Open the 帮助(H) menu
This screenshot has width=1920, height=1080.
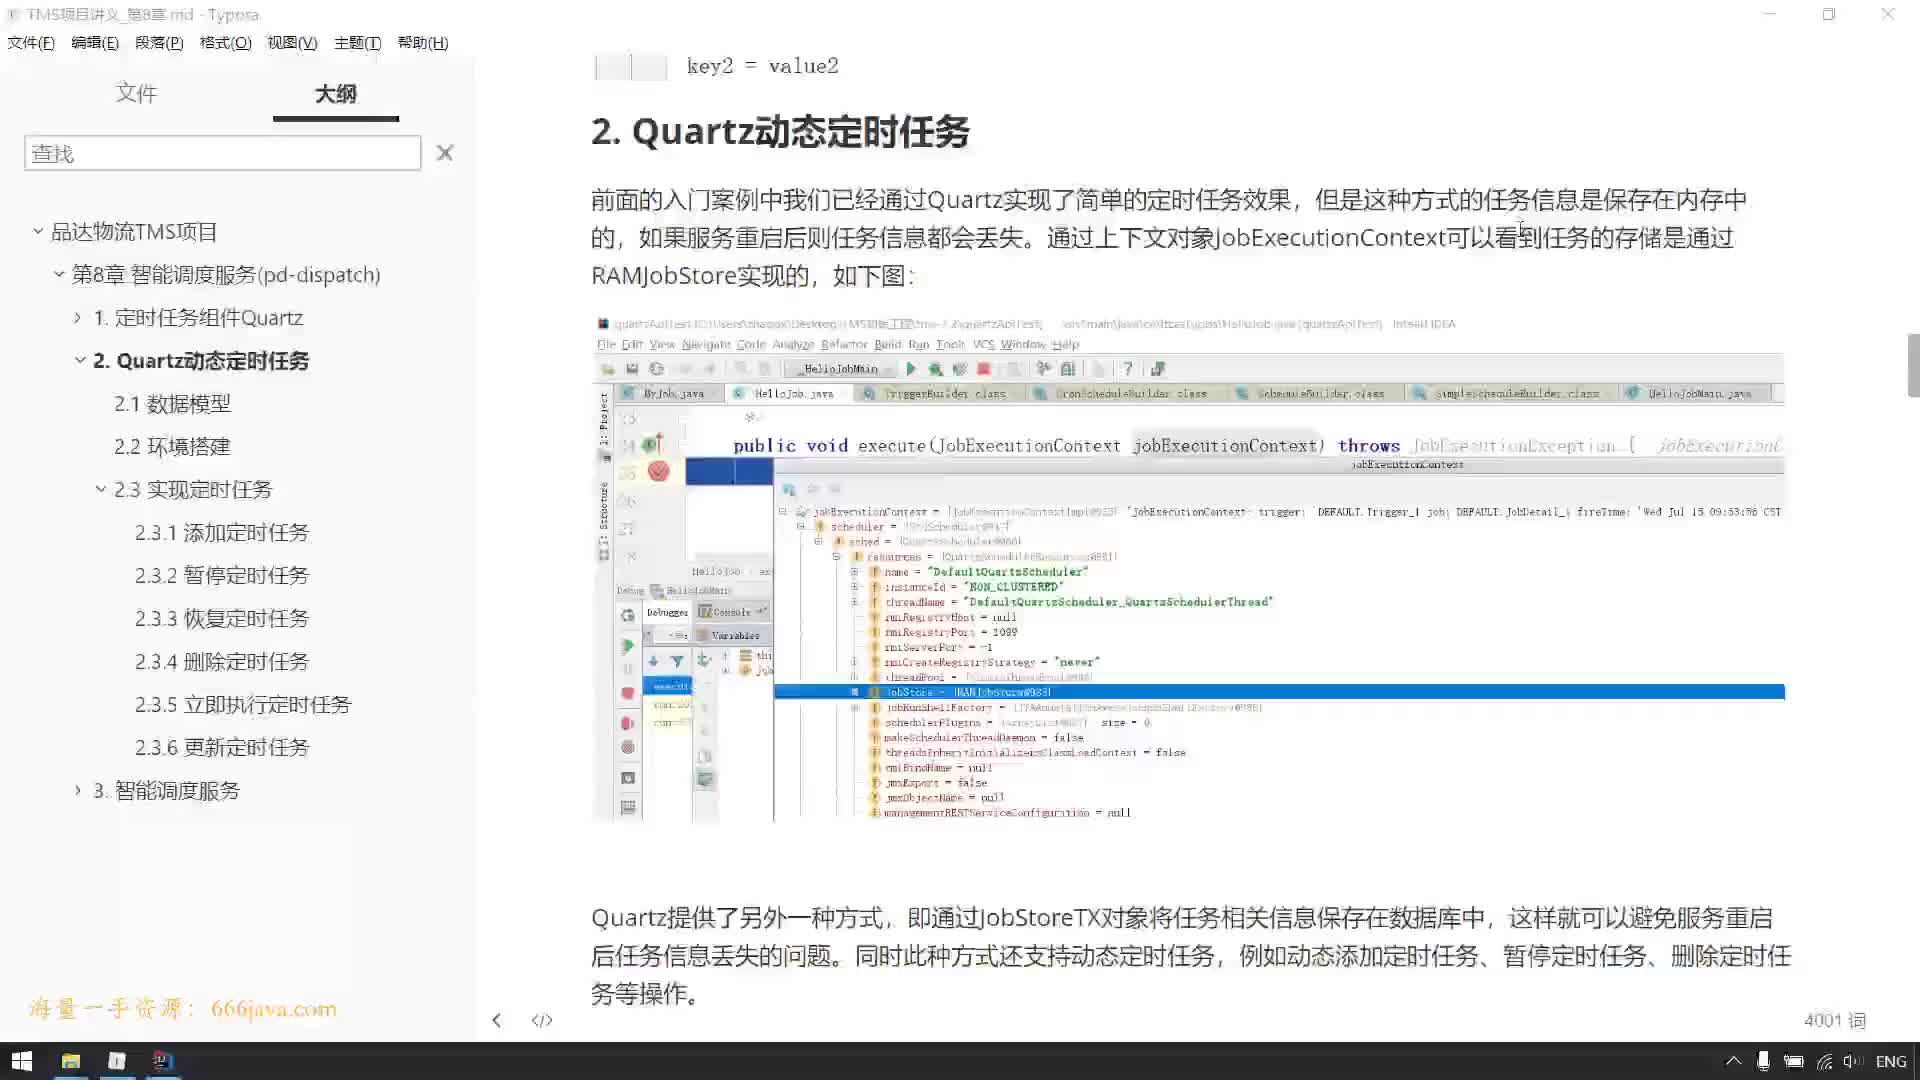423,43
